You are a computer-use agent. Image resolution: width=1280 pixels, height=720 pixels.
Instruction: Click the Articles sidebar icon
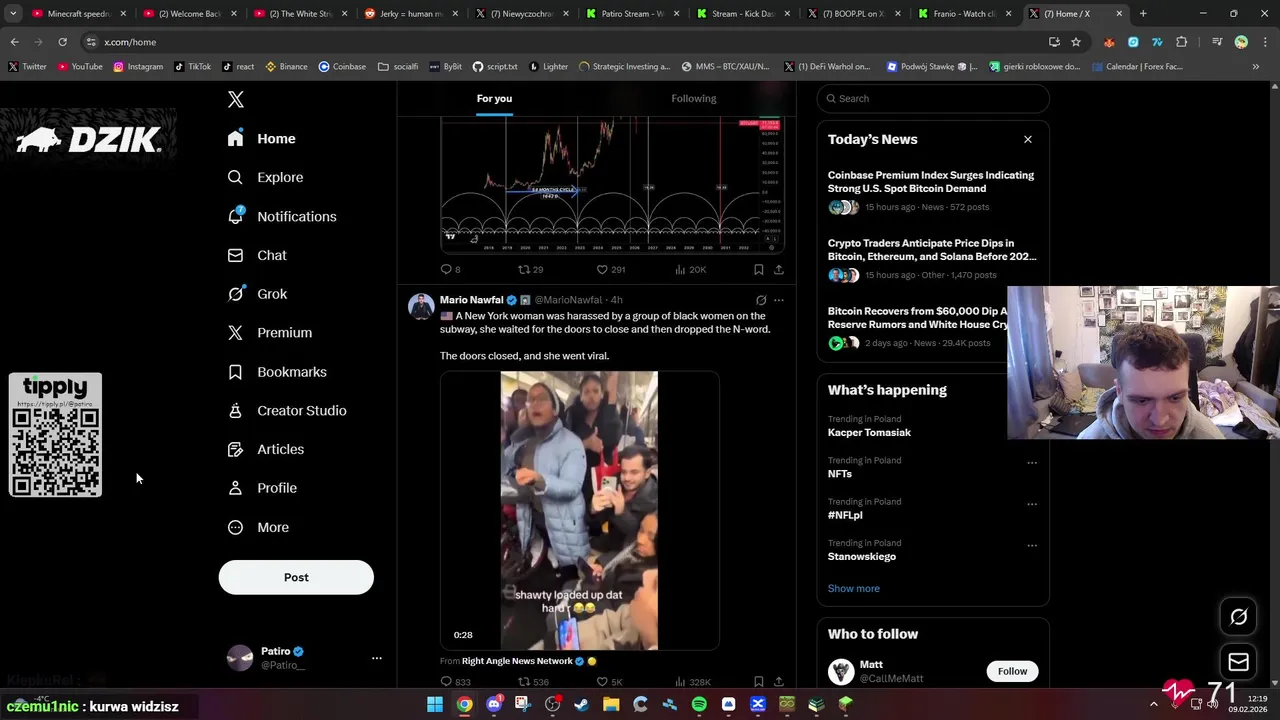pos(235,450)
